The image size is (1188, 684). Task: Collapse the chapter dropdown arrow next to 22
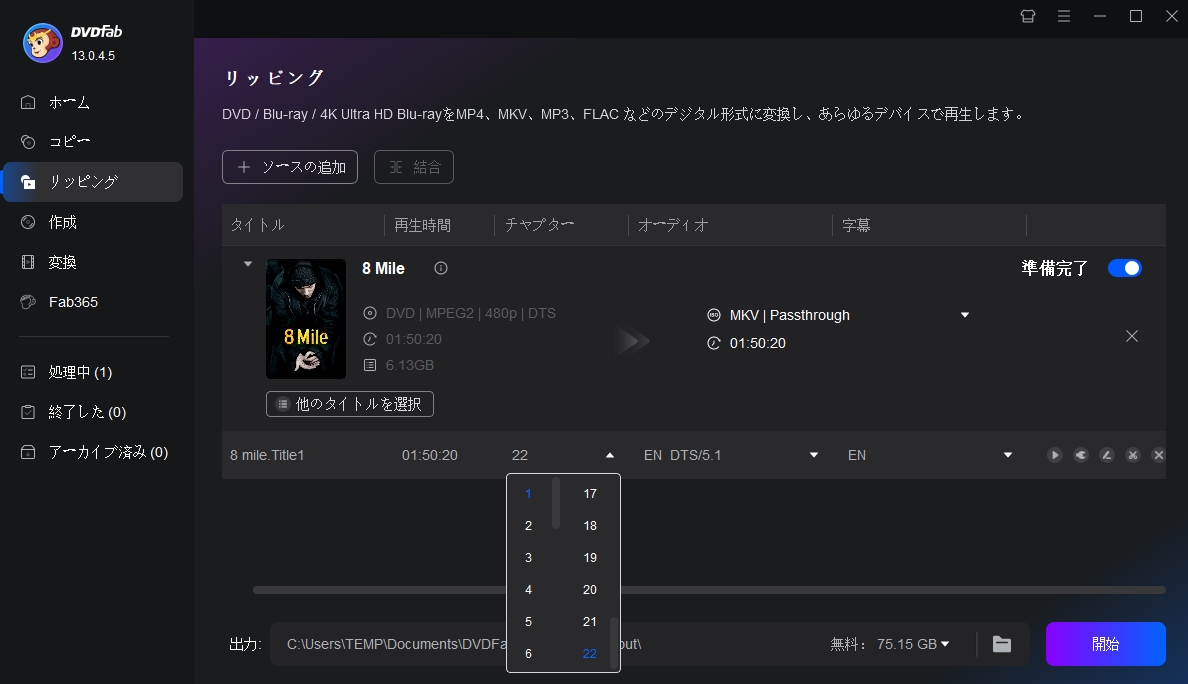click(x=610, y=455)
